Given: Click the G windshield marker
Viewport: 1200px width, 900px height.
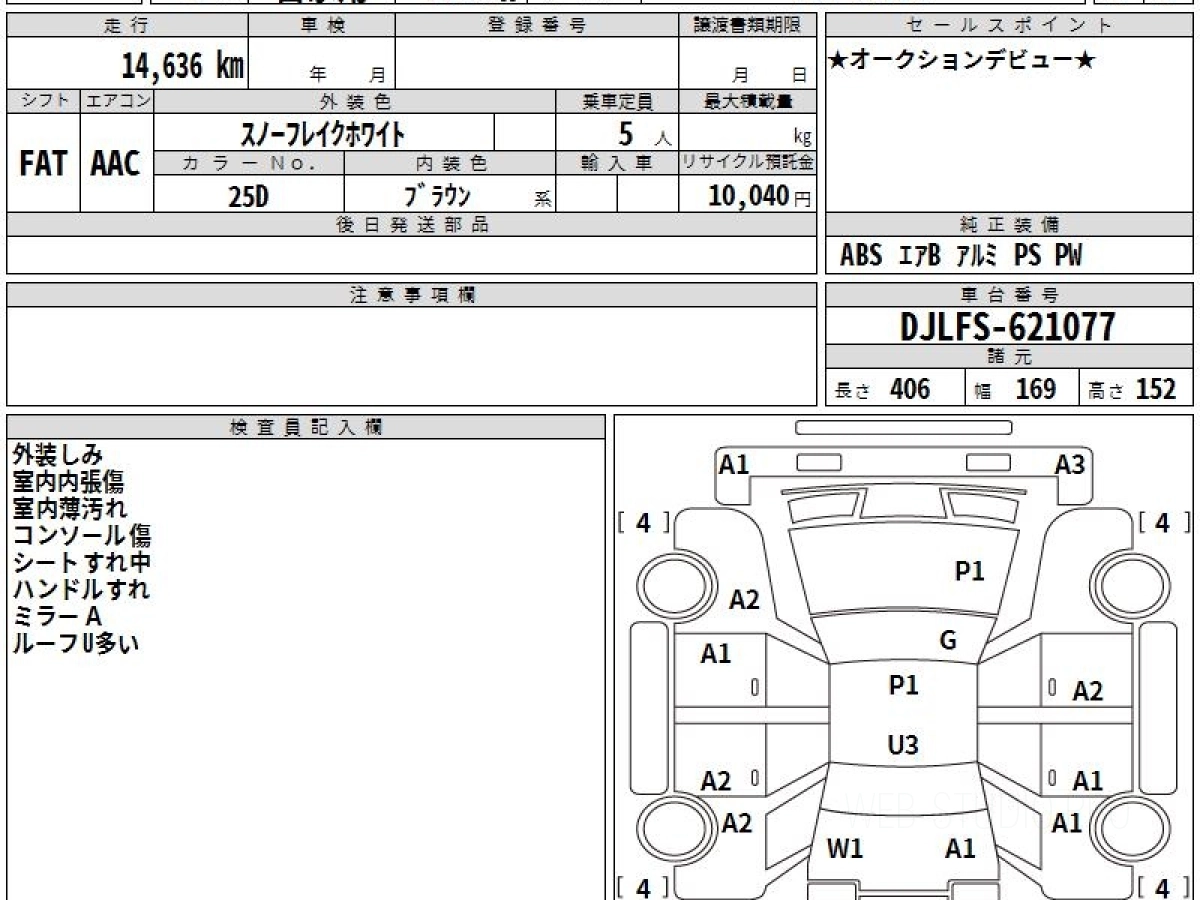Looking at the screenshot, I should (x=948, y=641).
